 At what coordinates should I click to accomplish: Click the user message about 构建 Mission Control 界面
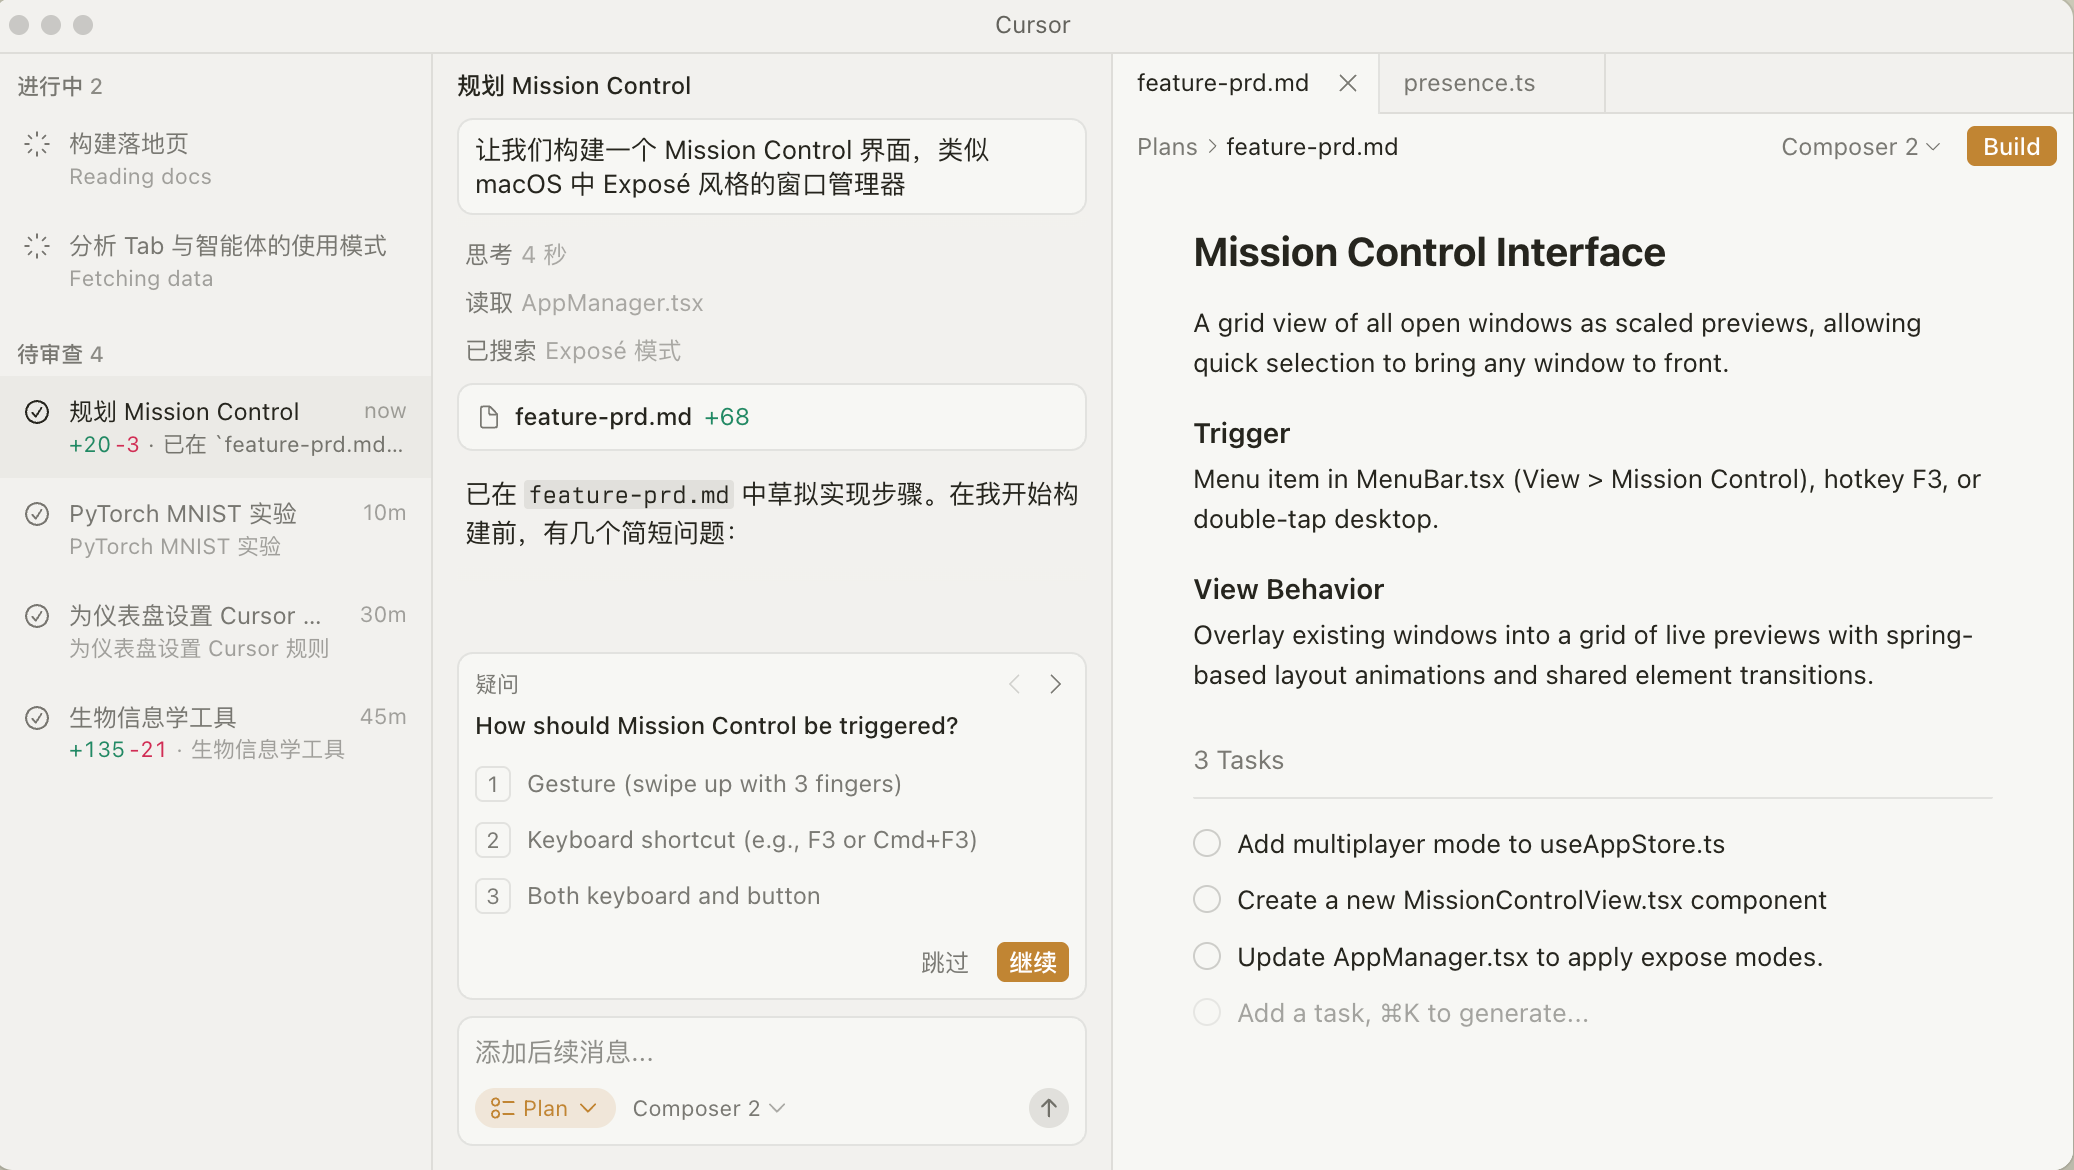tap(772, 166)
